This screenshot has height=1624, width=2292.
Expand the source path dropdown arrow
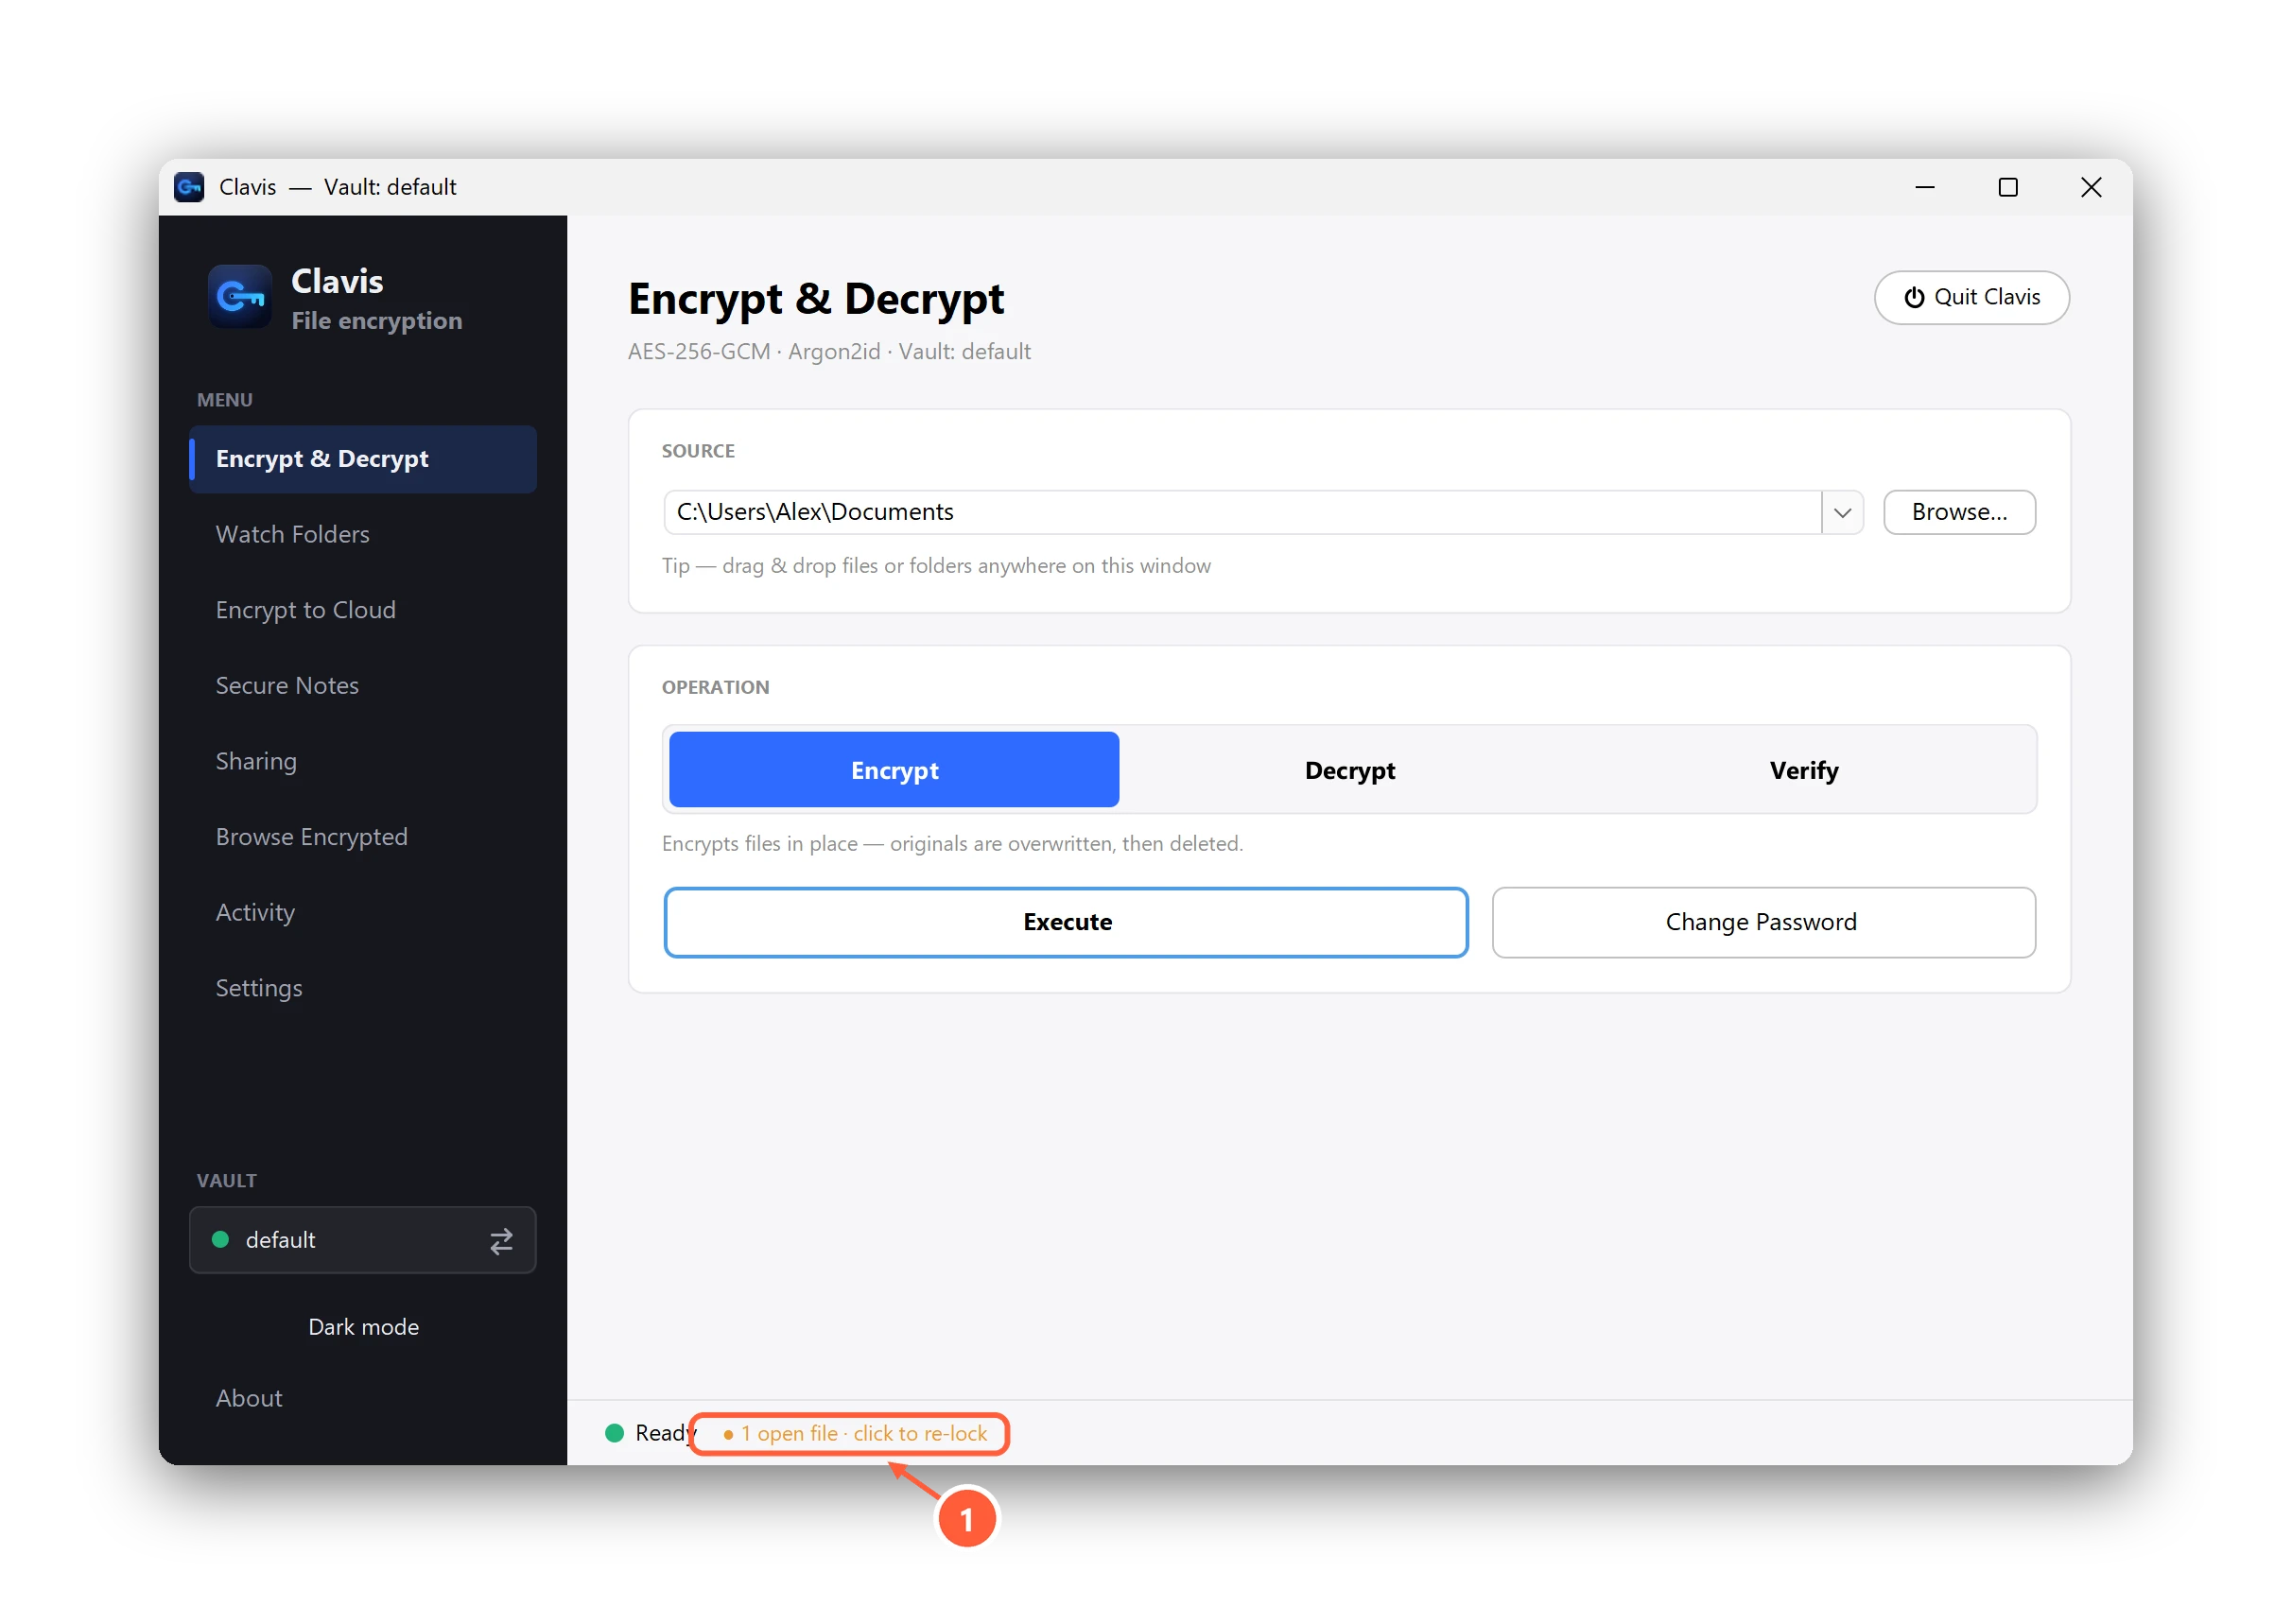point(1841,512)
